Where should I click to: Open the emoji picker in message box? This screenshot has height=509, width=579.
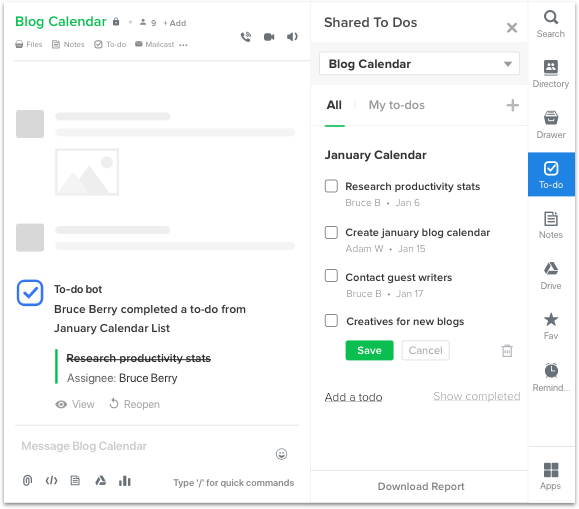[281, 454]
